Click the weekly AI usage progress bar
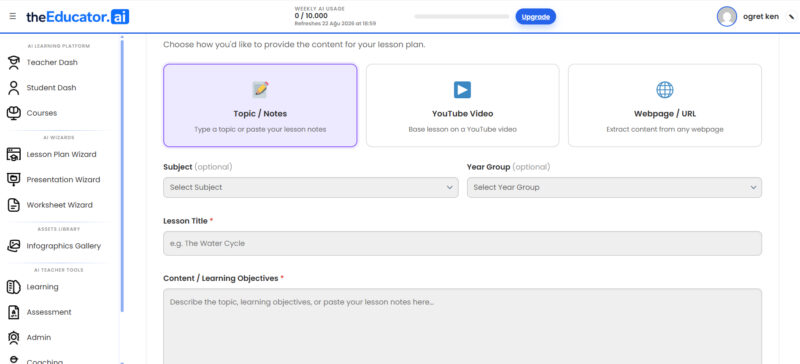 pyautogui.click(x=462, y=17)
